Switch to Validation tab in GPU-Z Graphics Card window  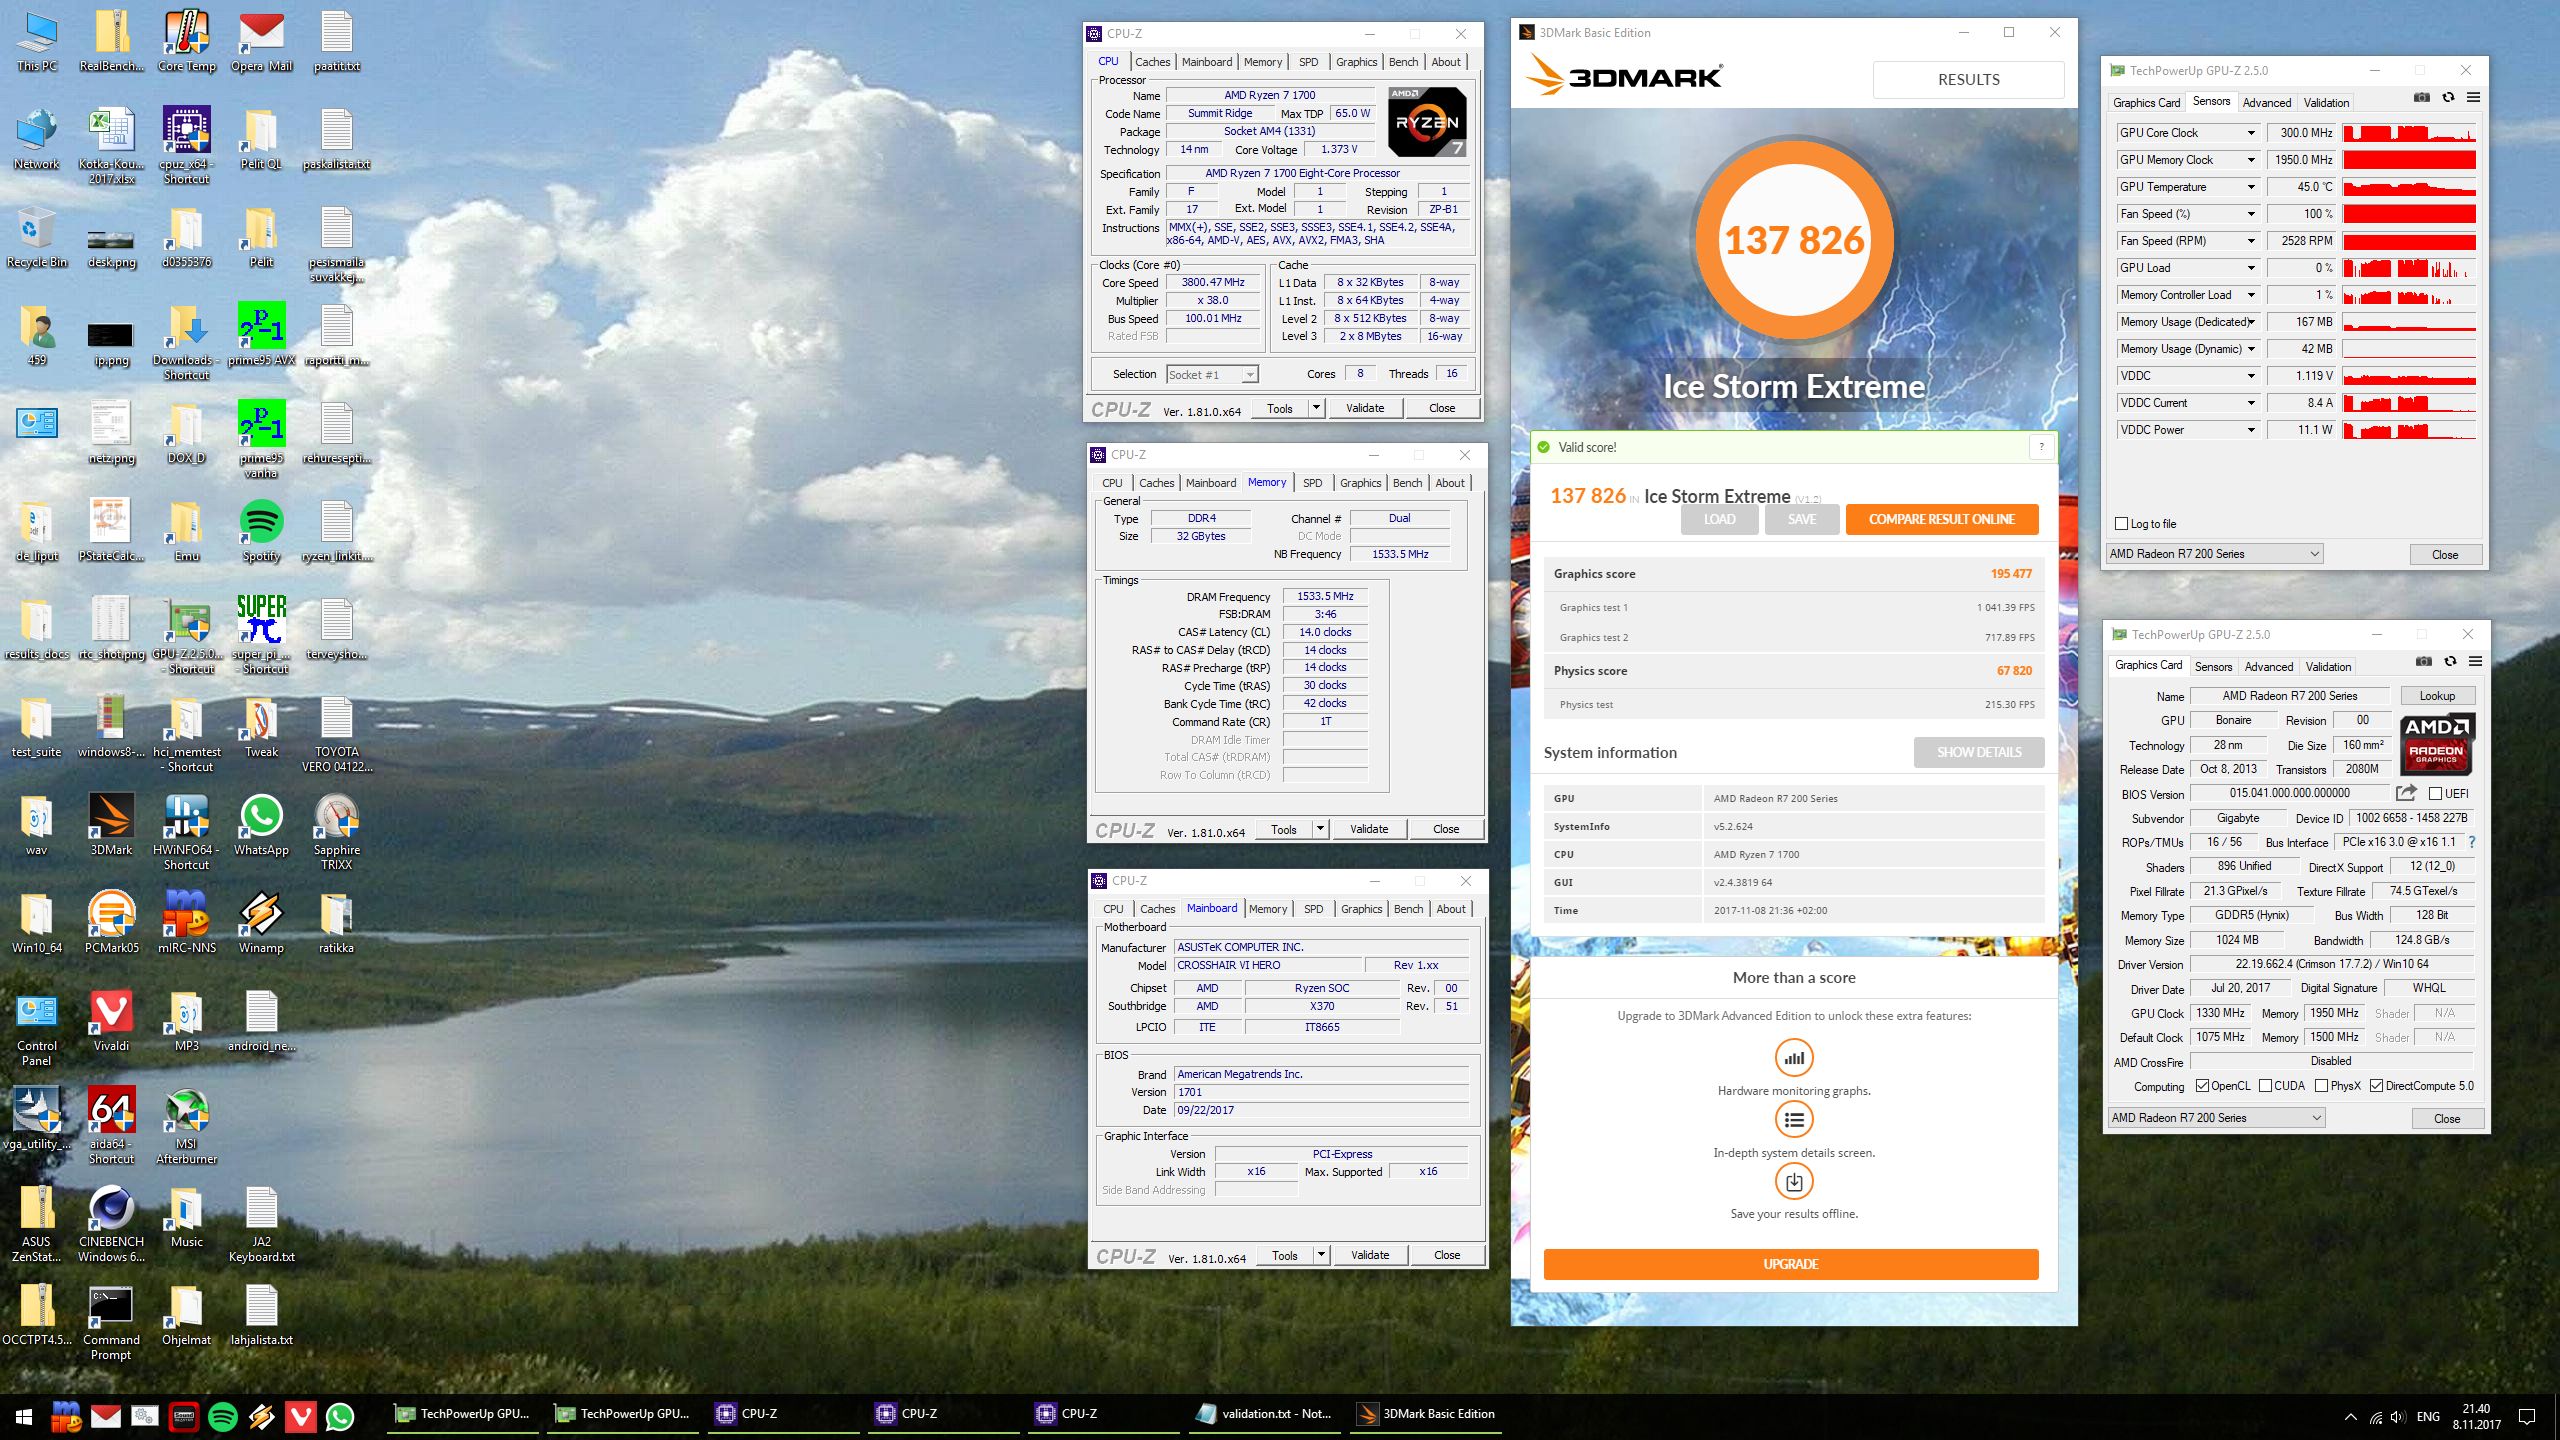tap(2328, 667)
